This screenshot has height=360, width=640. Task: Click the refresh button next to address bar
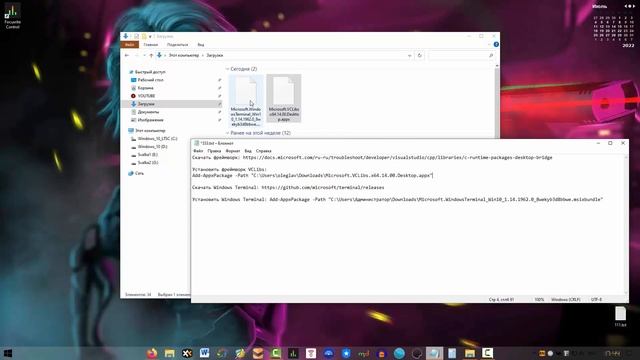(x=420, y=55)
